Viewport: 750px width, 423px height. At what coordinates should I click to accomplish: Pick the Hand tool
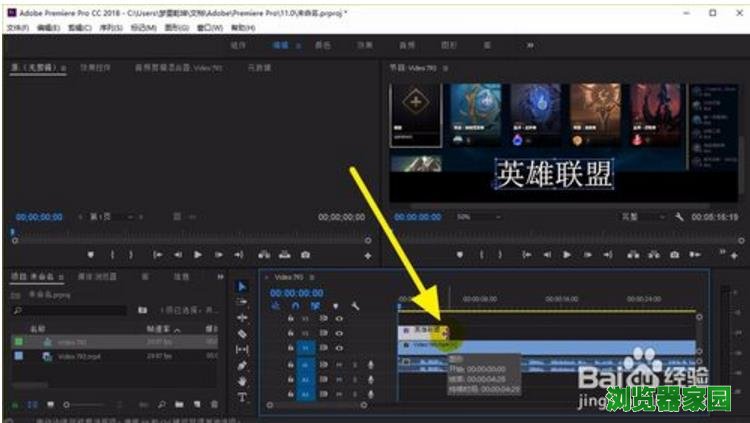click(242, 381)
